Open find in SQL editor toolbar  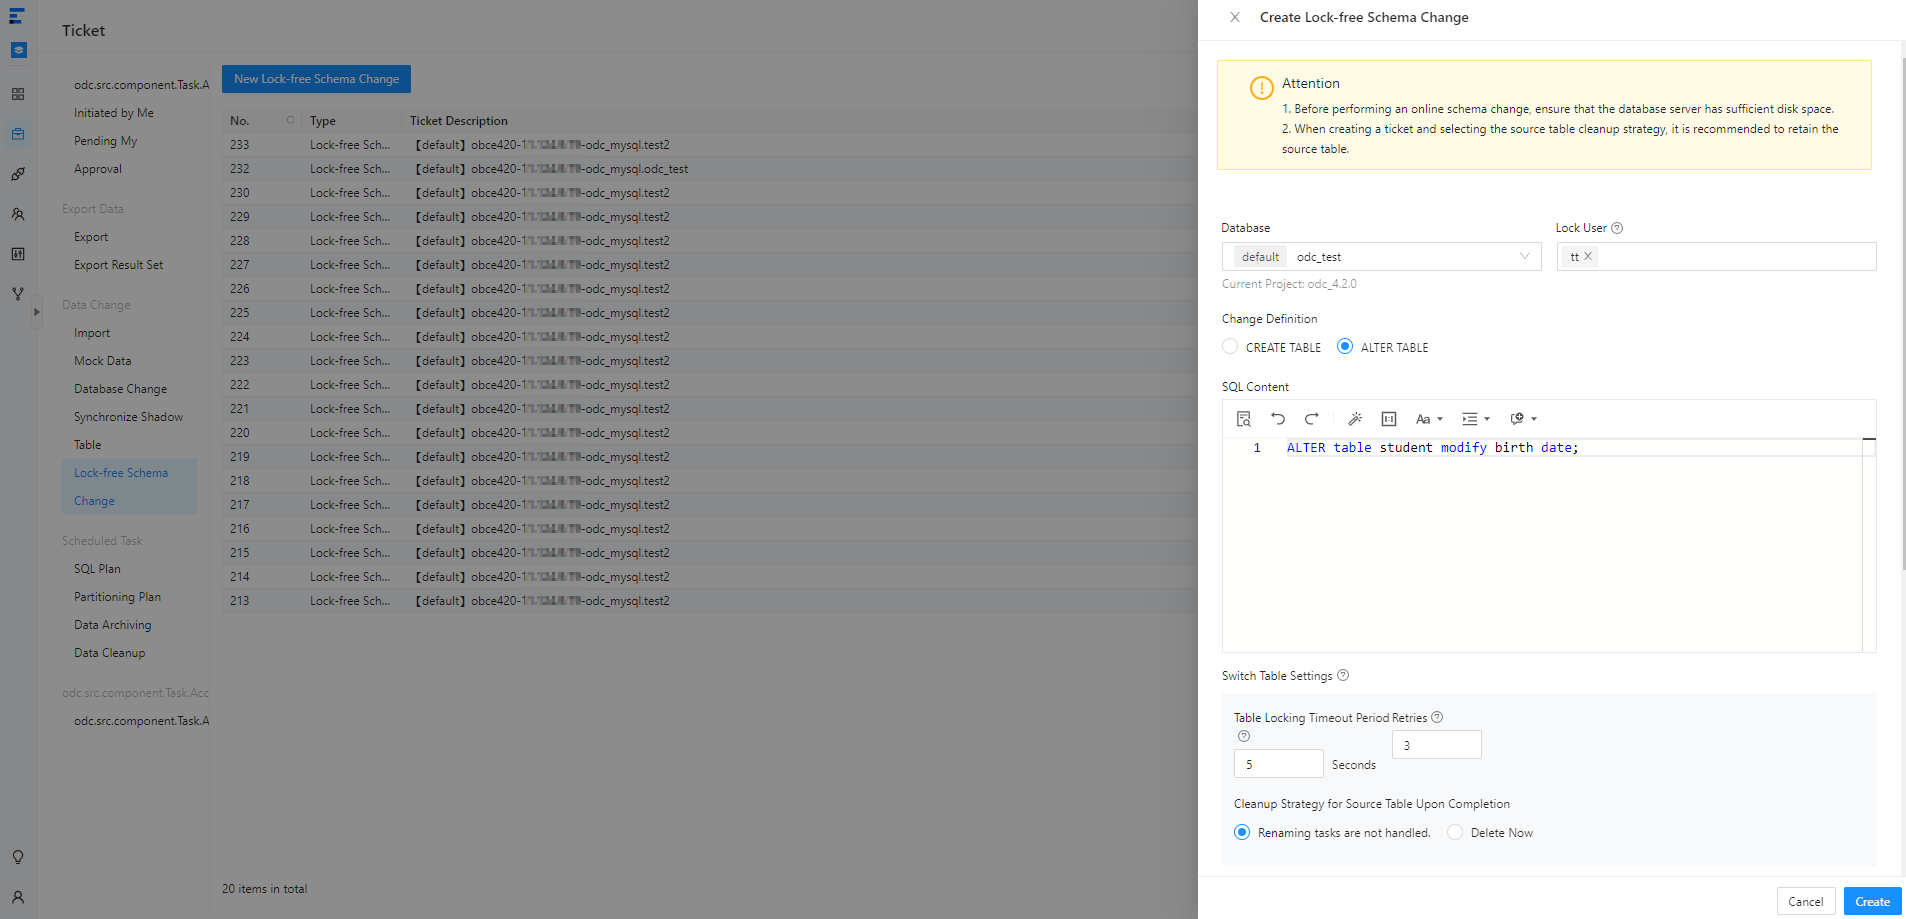(x=1243, y=419)
